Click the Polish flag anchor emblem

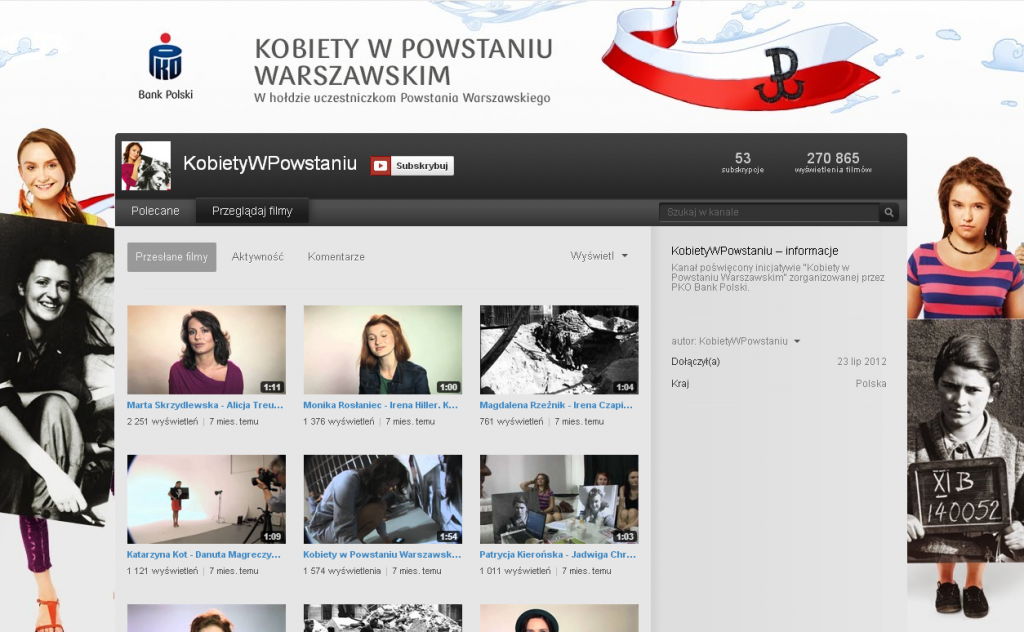click(x=775, y=85)
